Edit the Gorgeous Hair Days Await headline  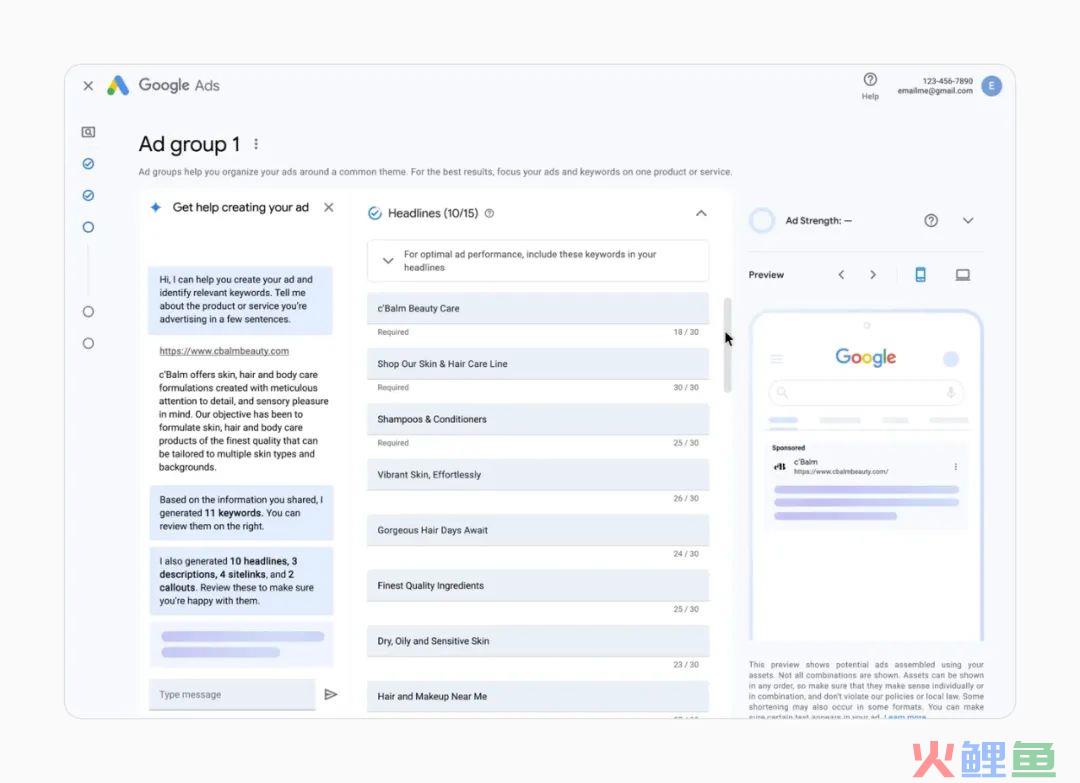click(538, 530)
